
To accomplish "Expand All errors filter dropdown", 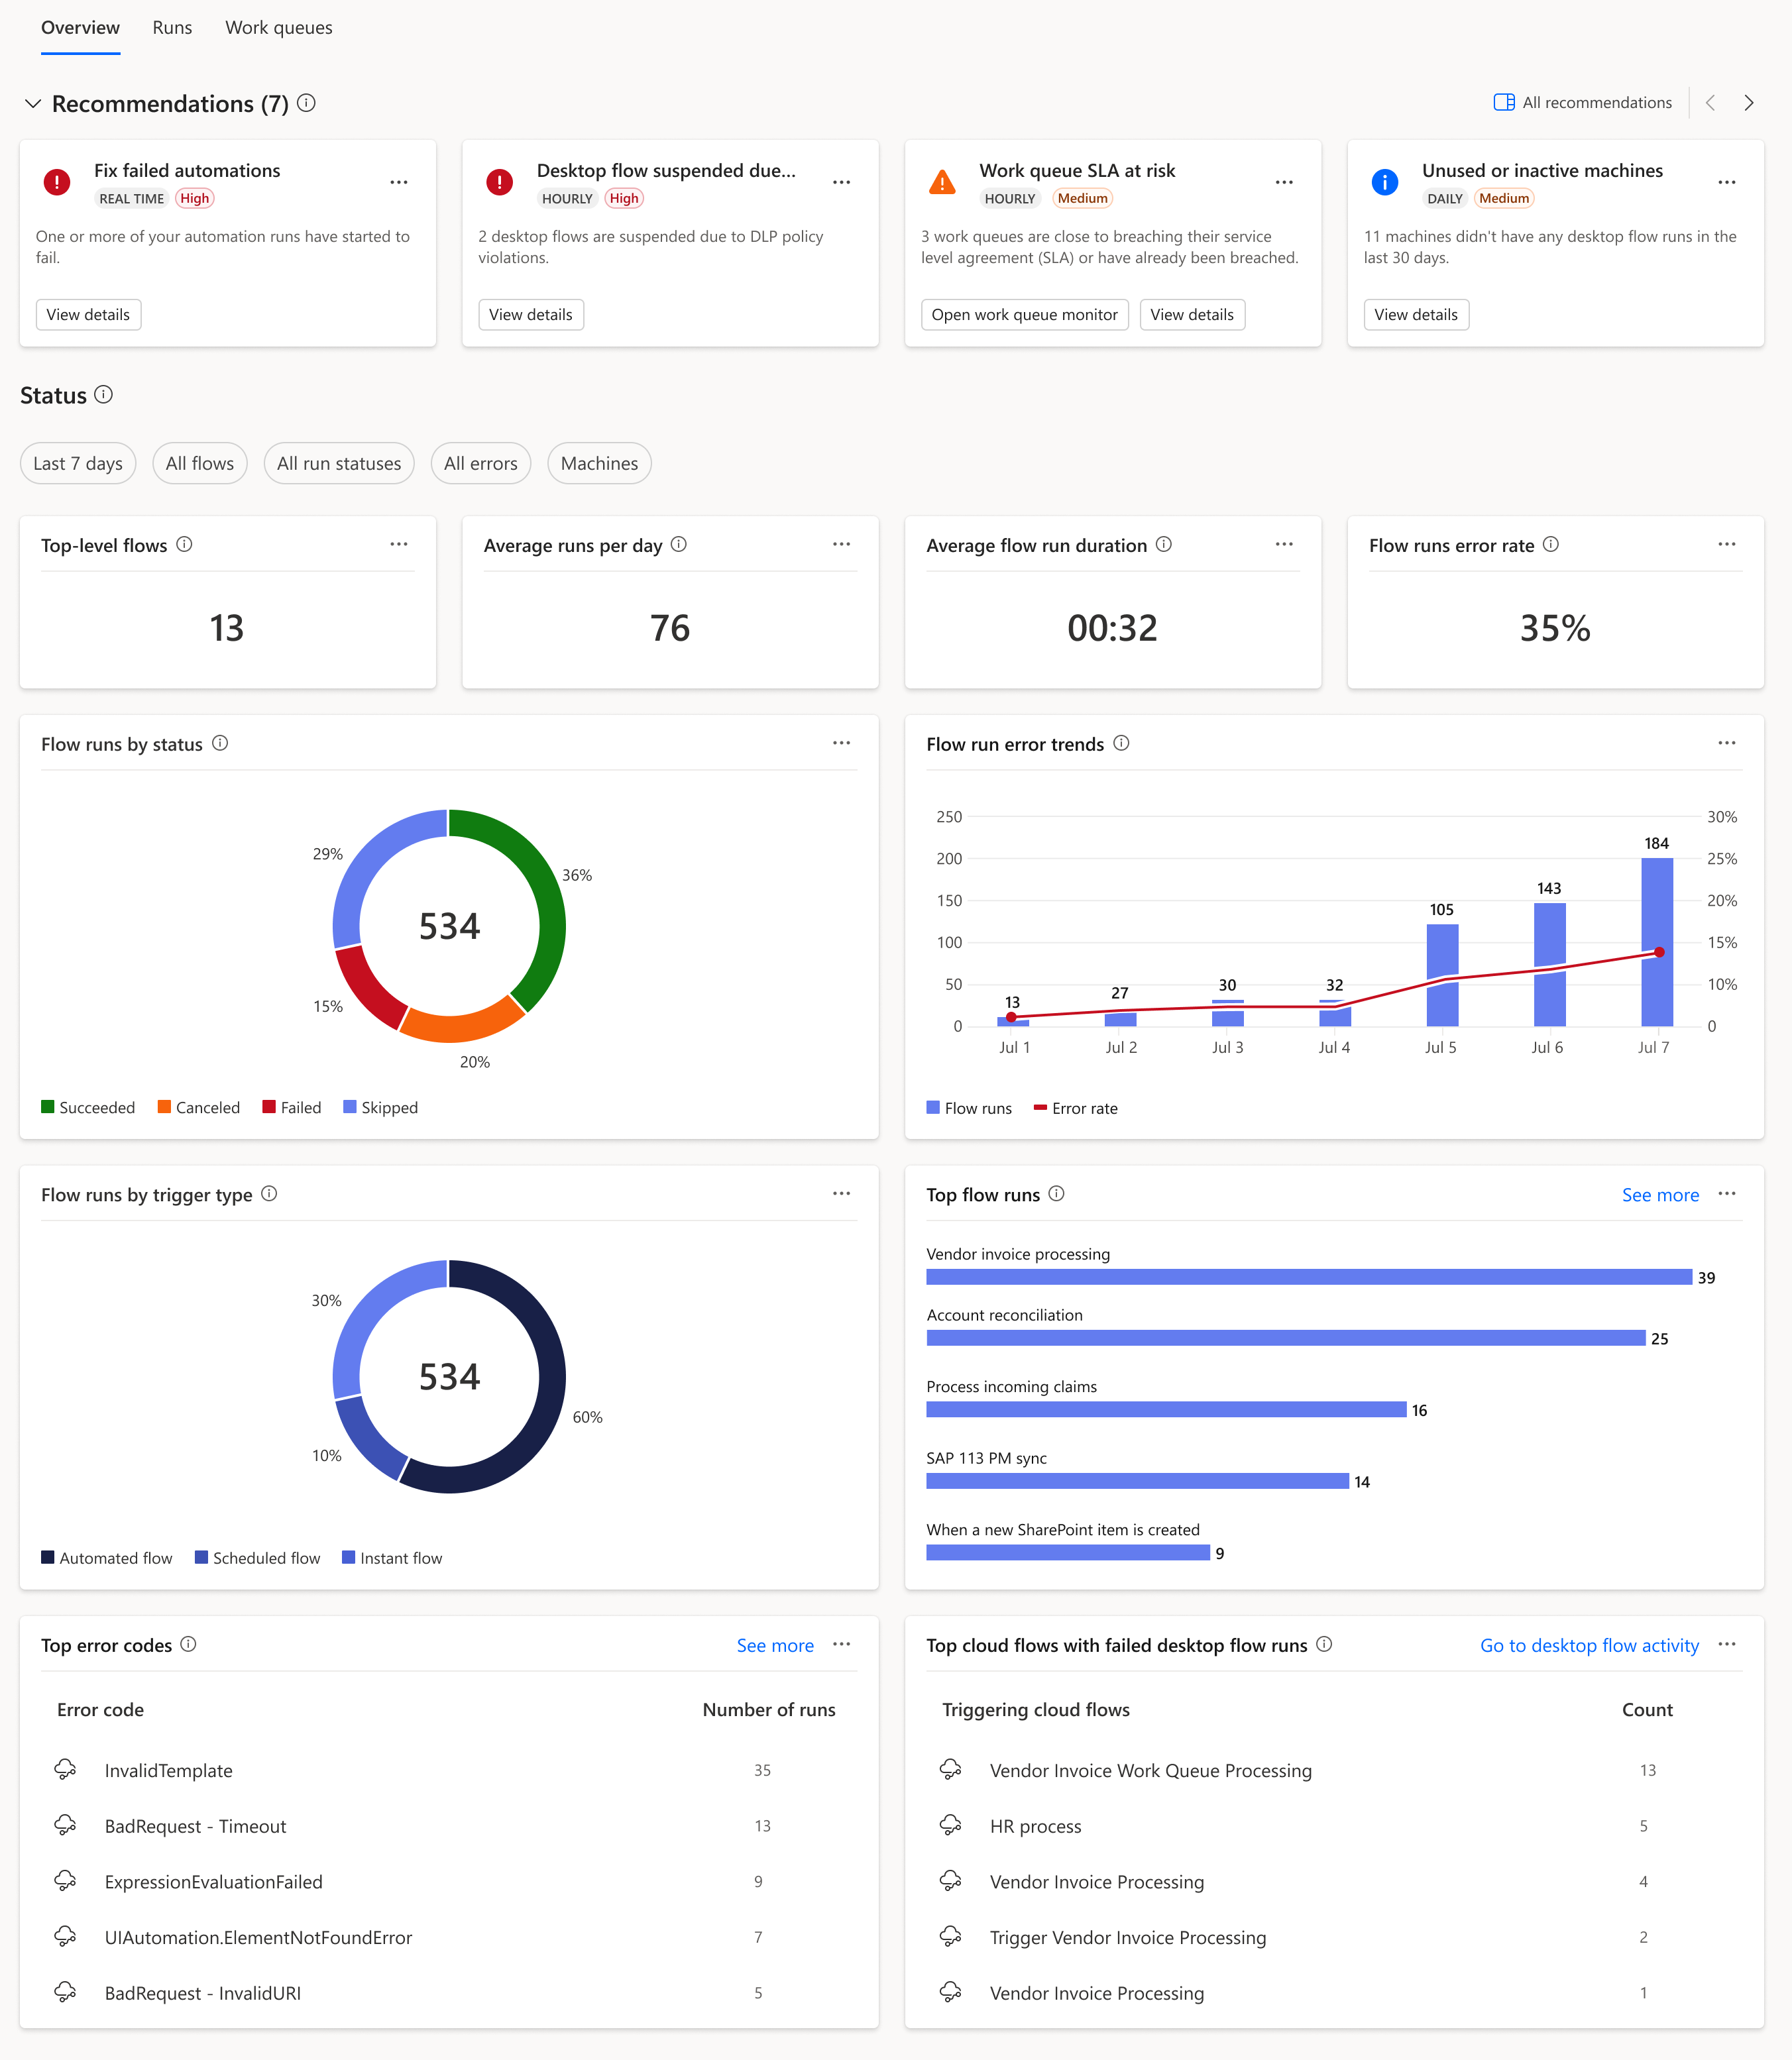I will [x=482, y=462].
